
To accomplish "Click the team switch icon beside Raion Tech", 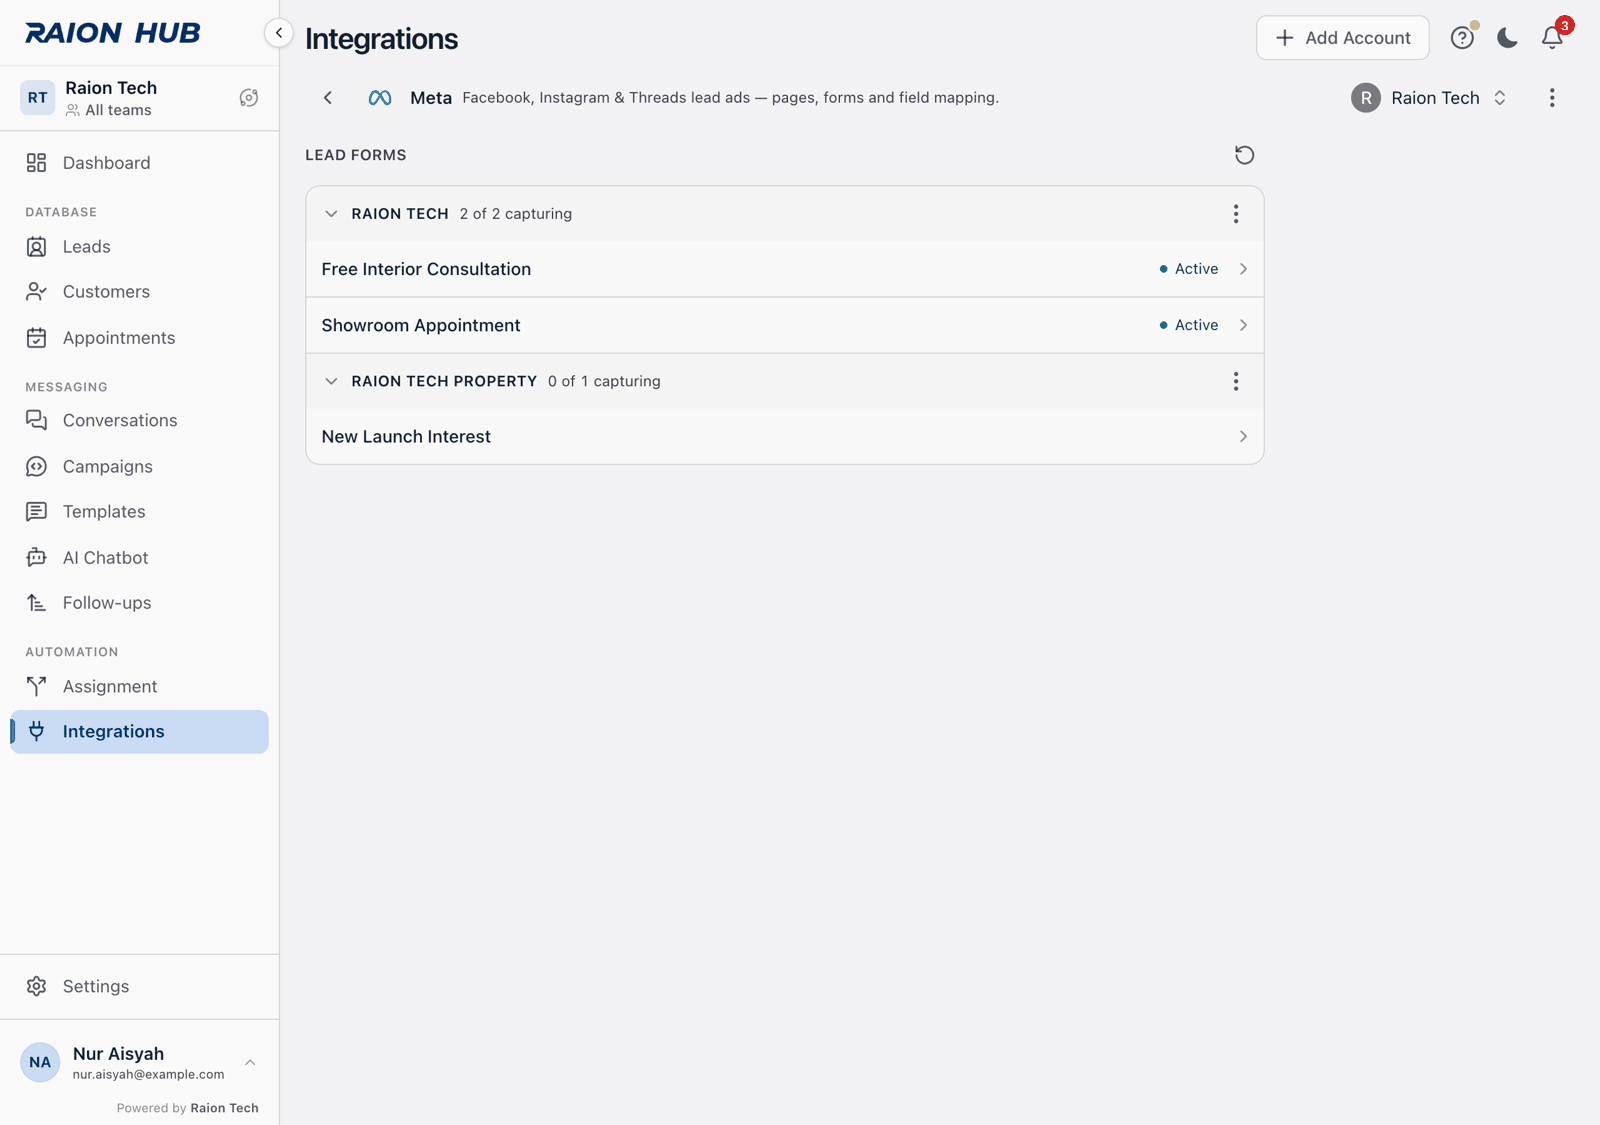I will (249, 98).
